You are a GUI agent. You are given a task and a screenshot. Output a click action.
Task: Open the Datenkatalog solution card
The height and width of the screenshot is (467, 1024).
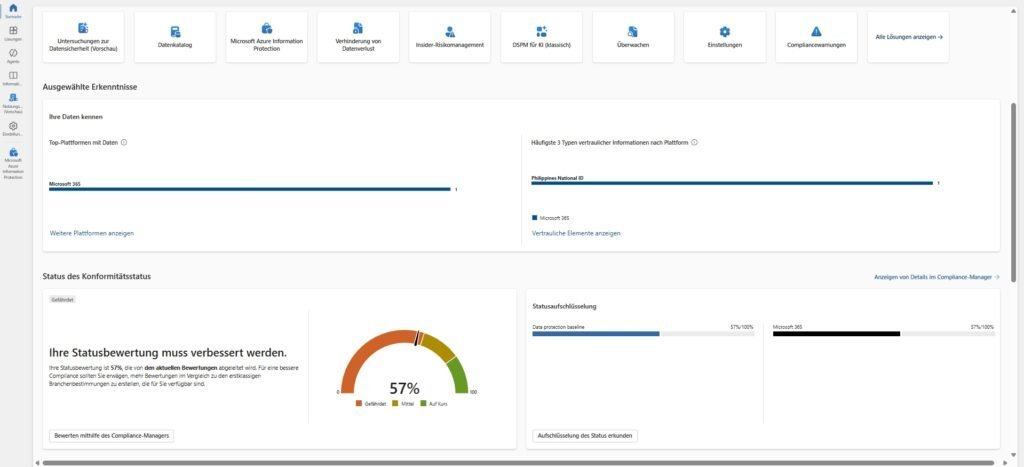[175, 37]
